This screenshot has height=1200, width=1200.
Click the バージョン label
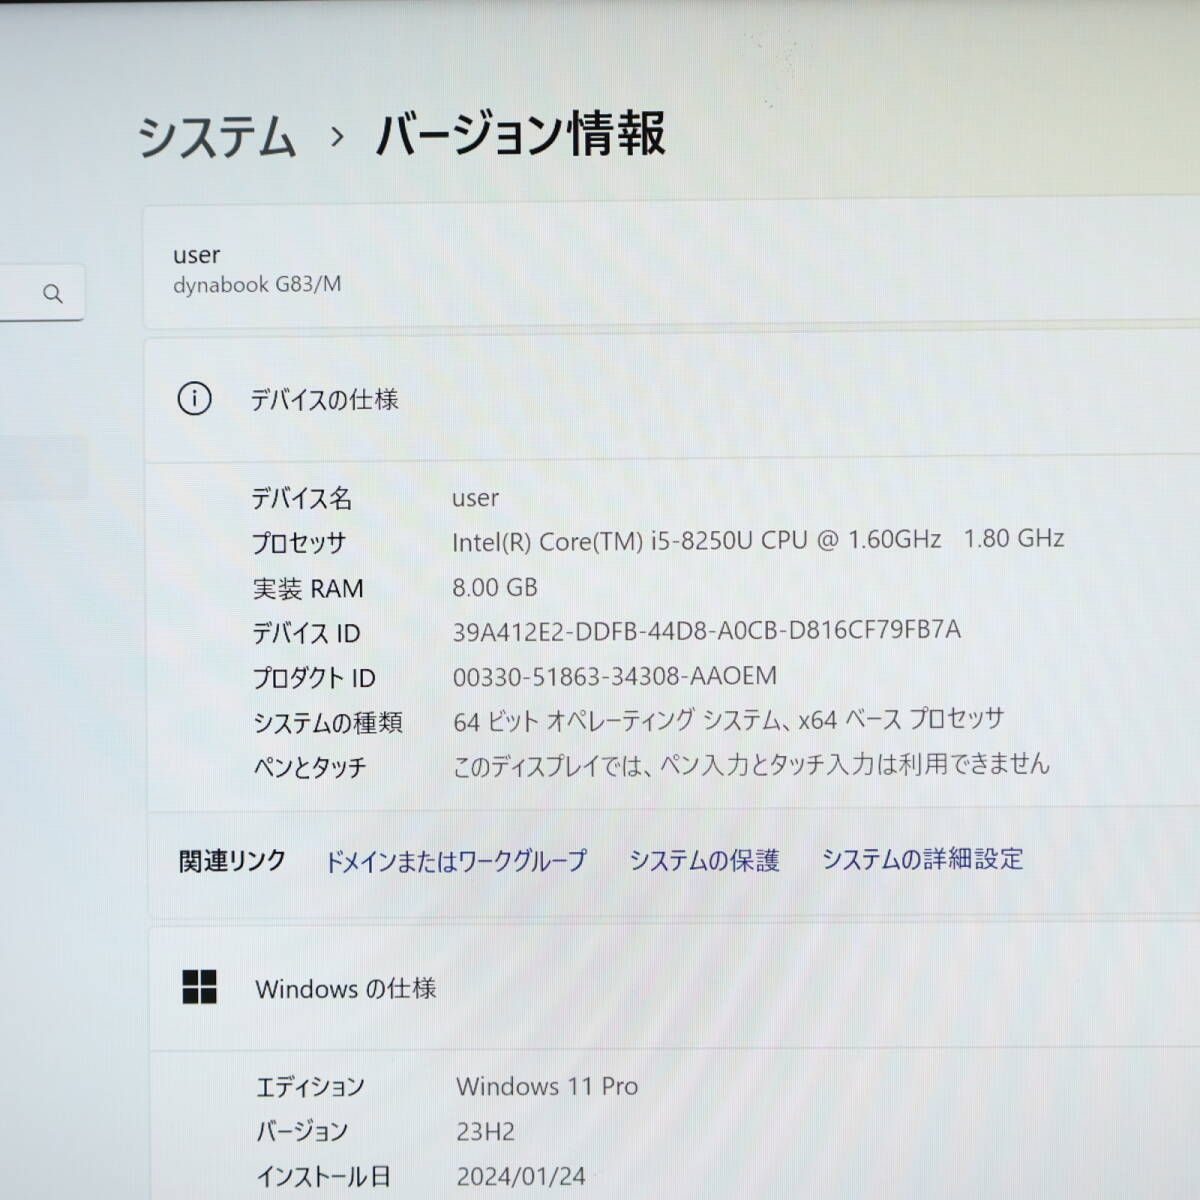point(302,1132)
